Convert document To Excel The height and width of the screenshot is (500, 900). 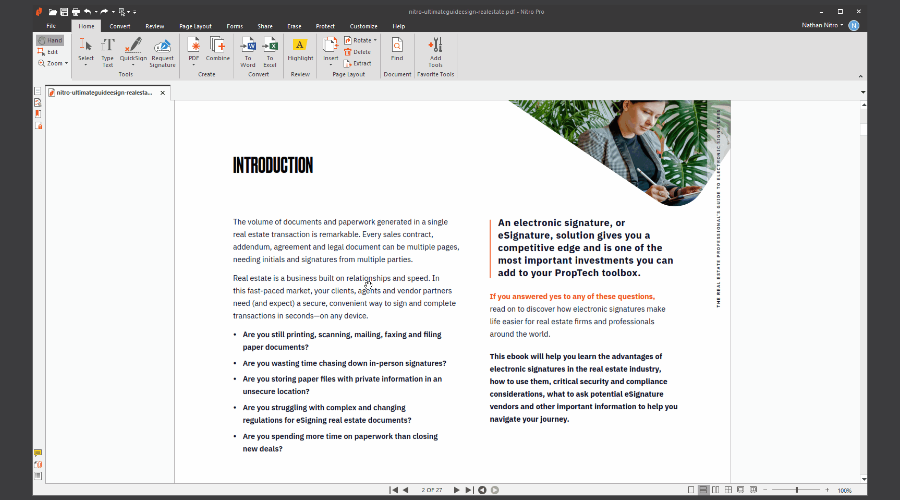click(270, 52)
